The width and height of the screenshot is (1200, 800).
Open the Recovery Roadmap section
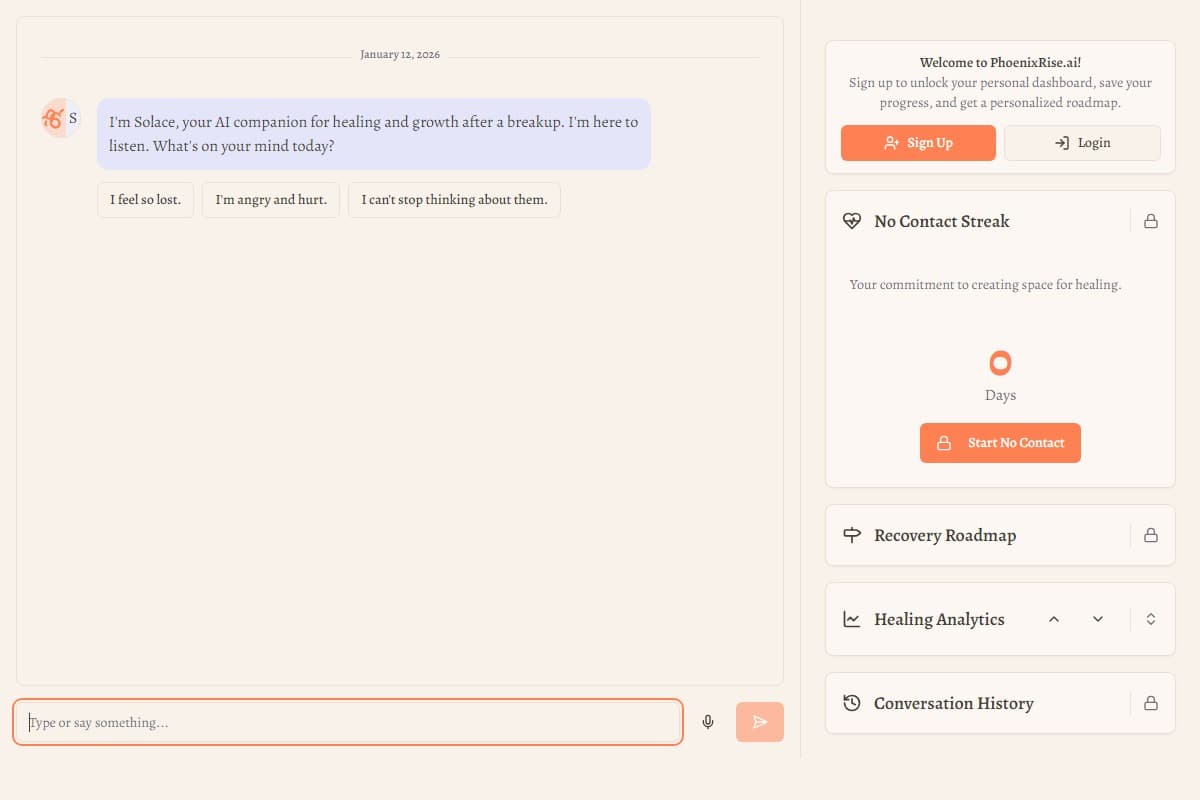pyautogui.click(x=944, y=535)
